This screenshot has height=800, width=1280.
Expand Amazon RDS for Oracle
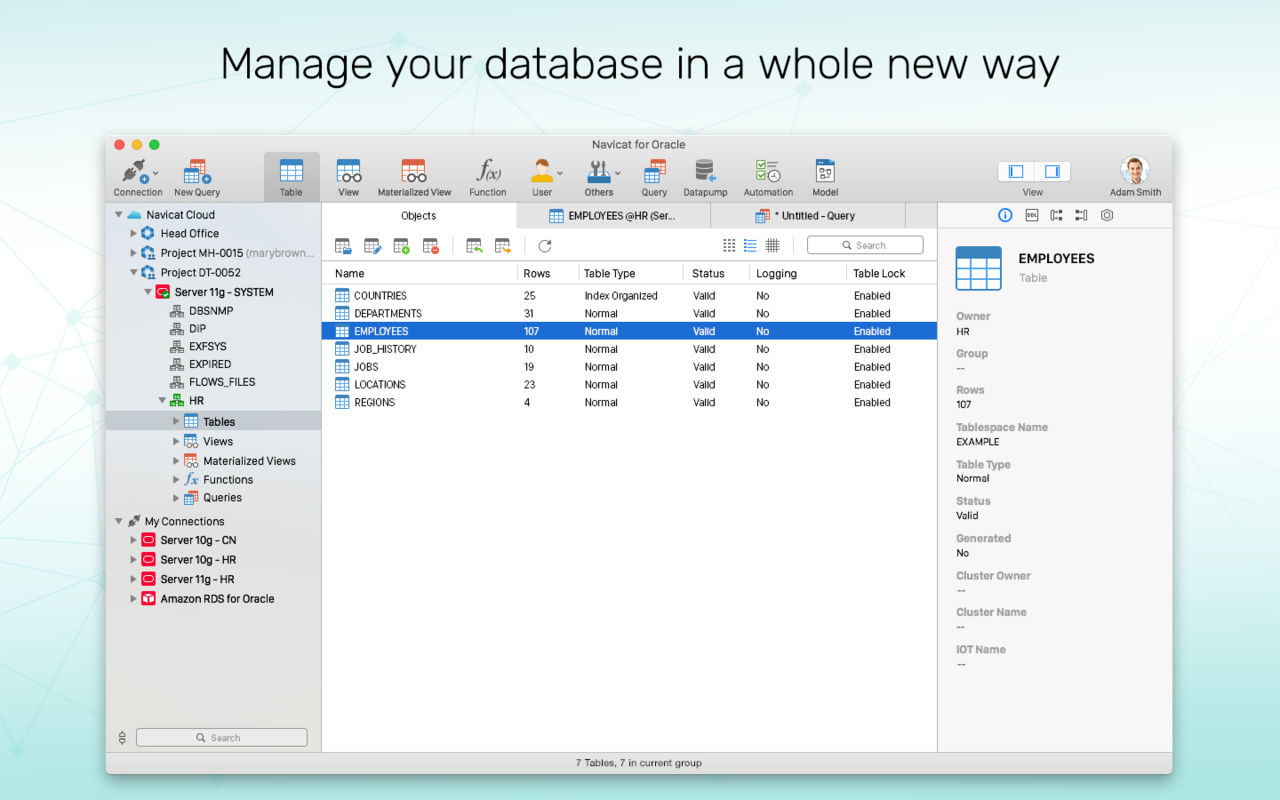pos(133,599)
